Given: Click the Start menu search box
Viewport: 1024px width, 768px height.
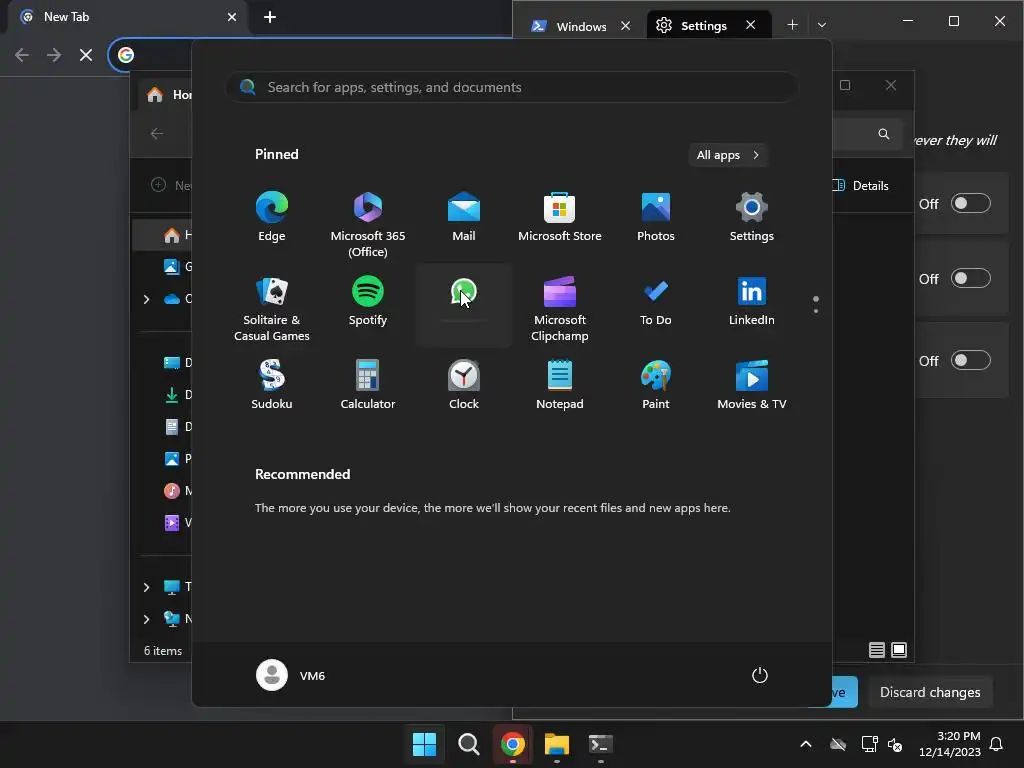Looking at the screenshot, I should (x=512, y=87).
